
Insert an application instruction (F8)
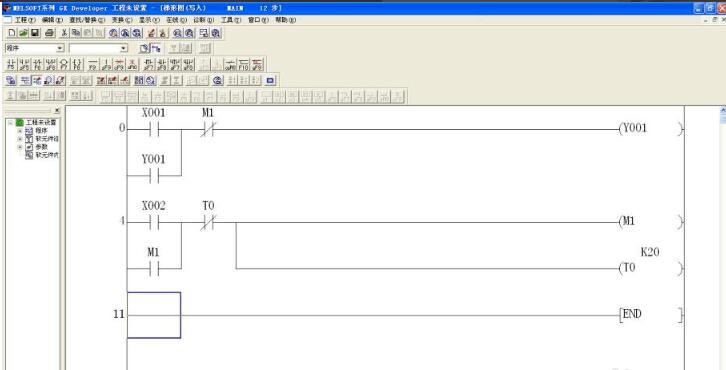point(77,64)
